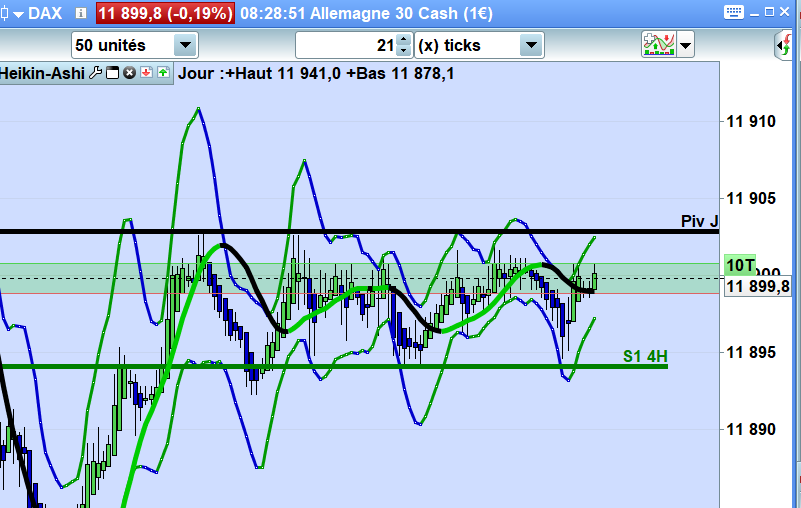Click the current price tag 11 899,8 on the axis

click(x=758, y=286)
